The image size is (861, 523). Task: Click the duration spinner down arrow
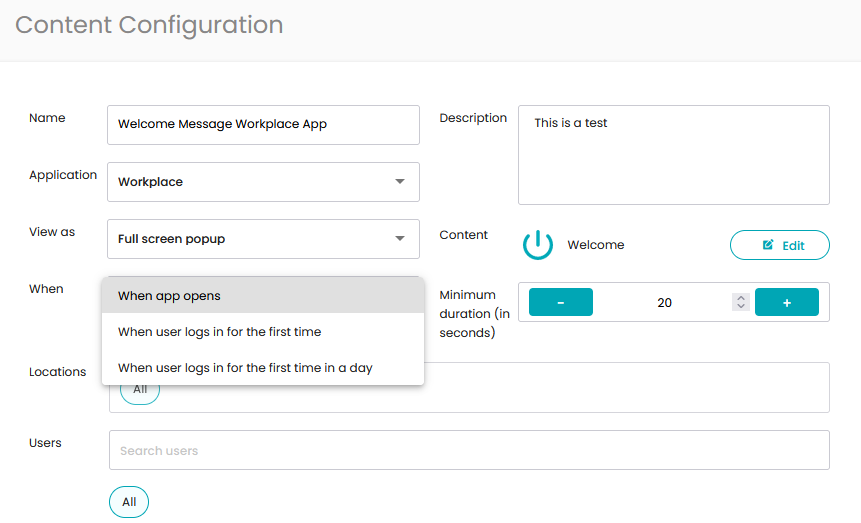pos(741,306)
